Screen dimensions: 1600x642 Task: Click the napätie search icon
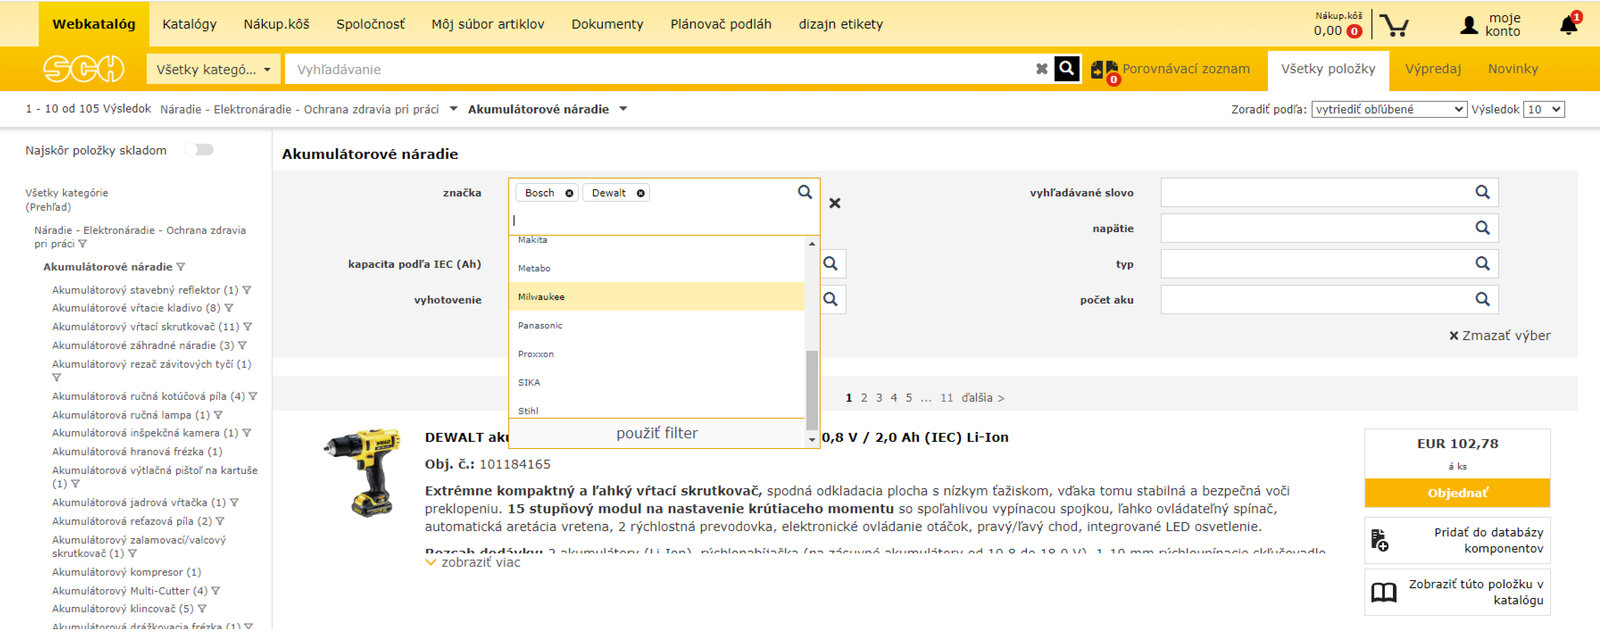pyautogui.click(x=1482, y=228)
